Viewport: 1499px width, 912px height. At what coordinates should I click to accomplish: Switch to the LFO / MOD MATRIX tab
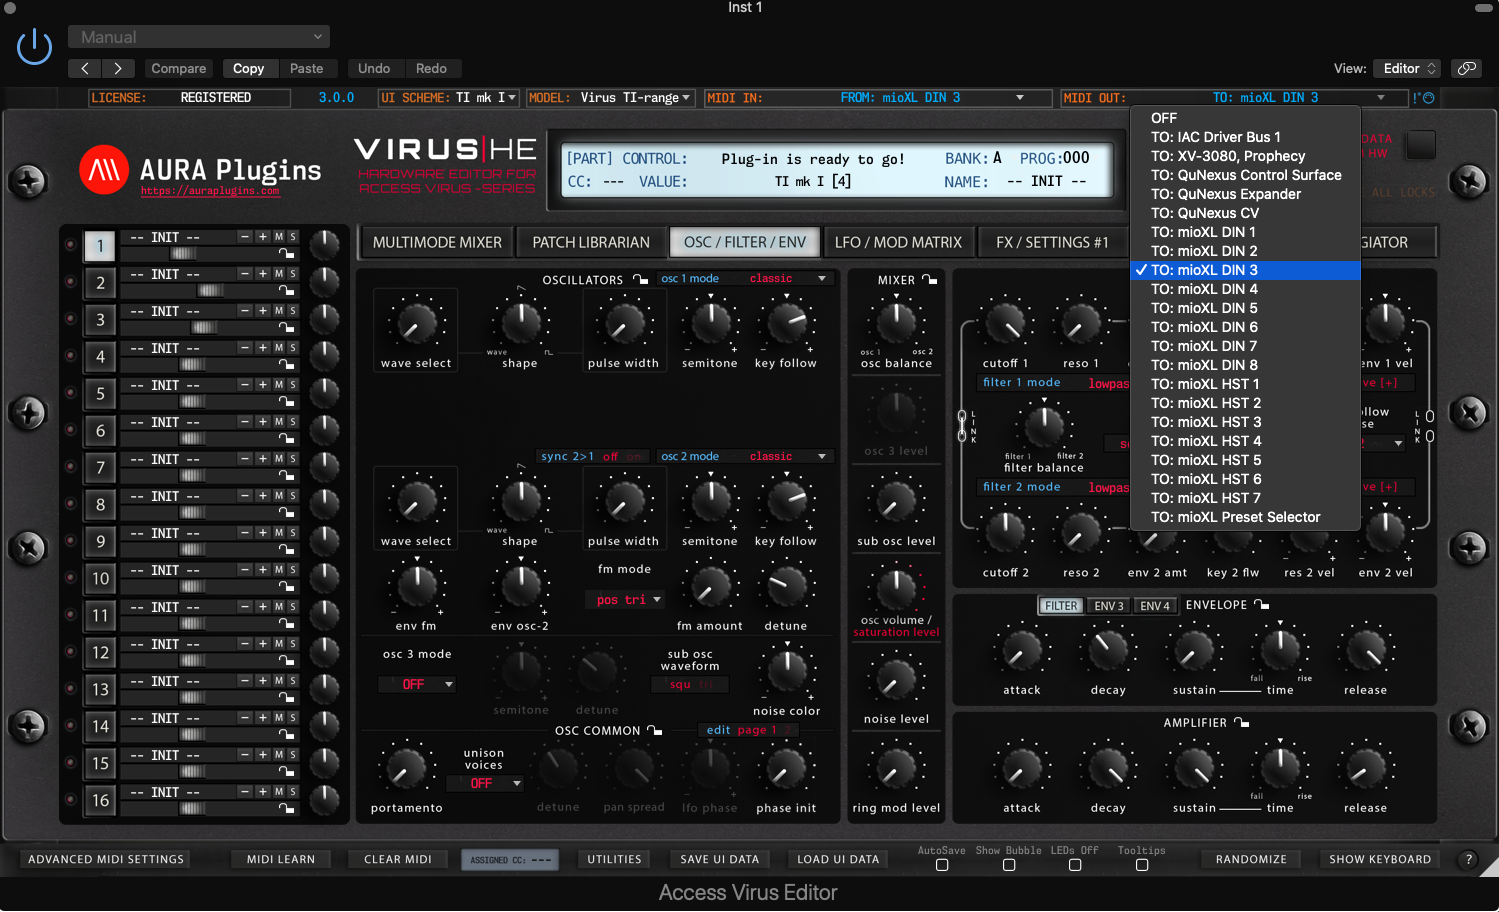[x=898, y=242]
